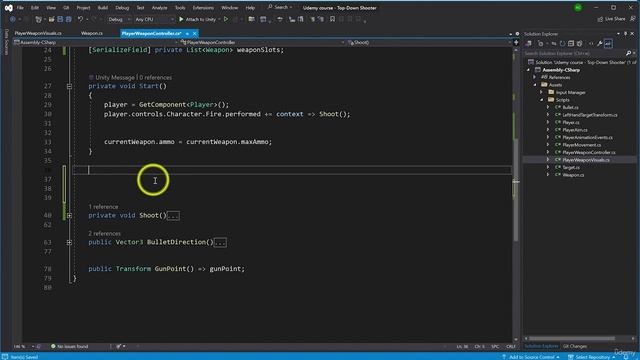Close the PlayerWeaponController.cs tab

[195, 33]
